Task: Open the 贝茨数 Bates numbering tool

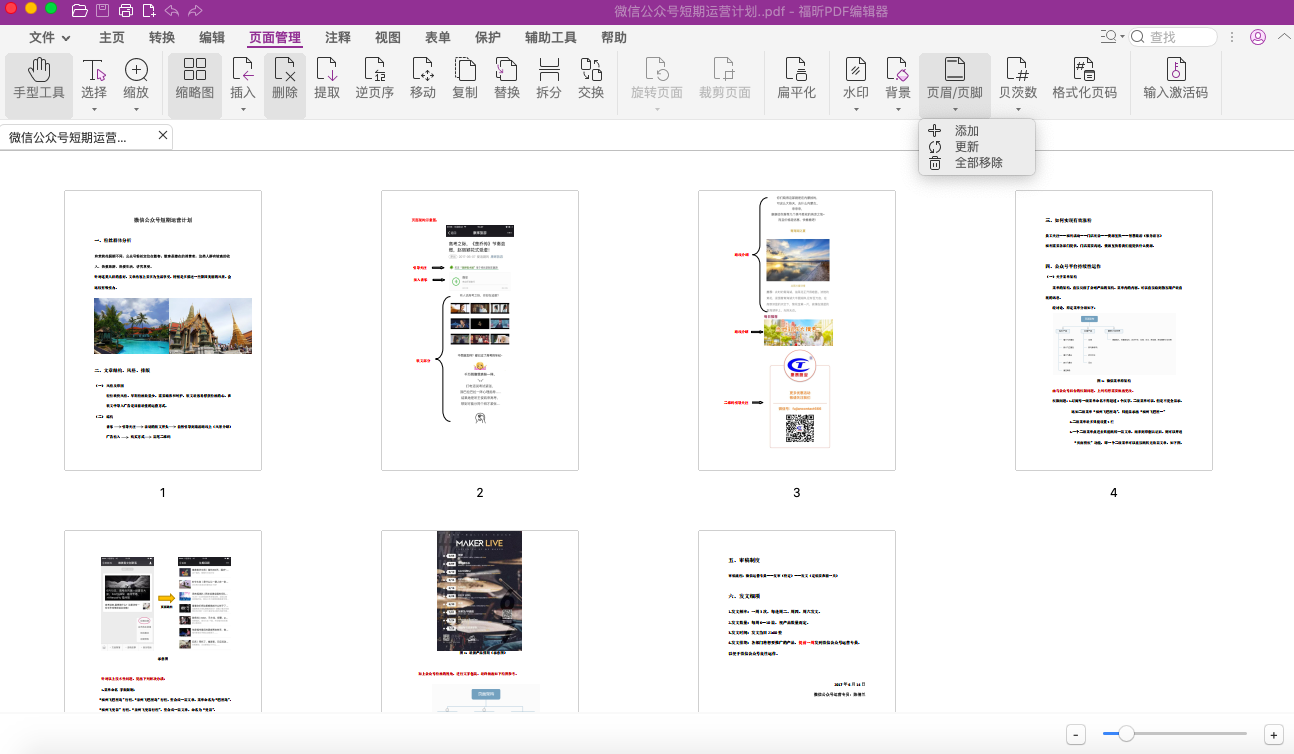Action: coord(1018,79)
